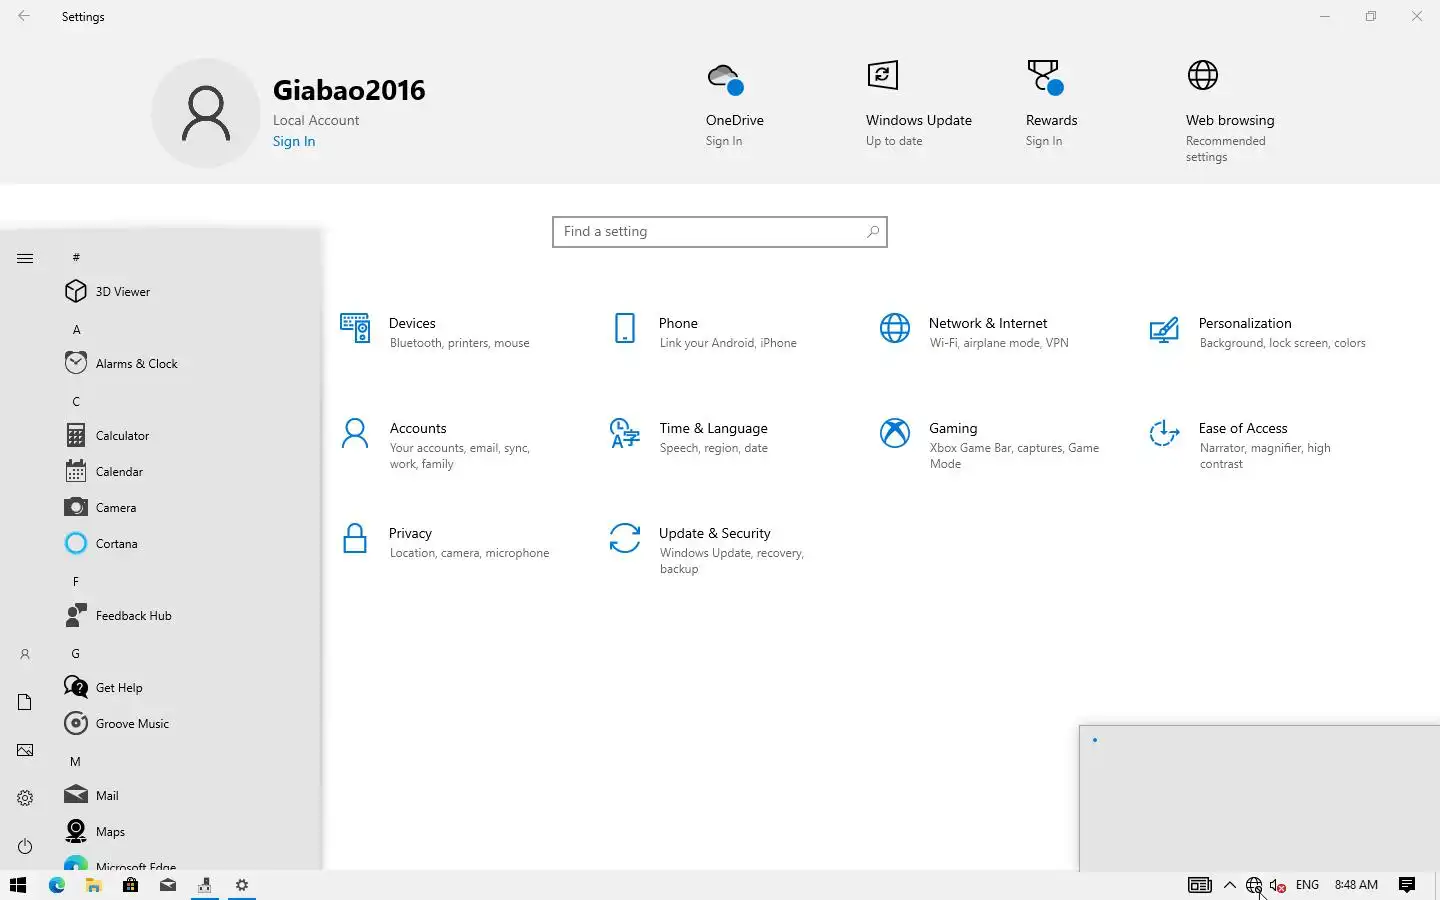The height and width of the screenshot is (900, 1440).
Task: Open the network globe tray icon
Action: pyautogui.click(x=1254, y=885)
